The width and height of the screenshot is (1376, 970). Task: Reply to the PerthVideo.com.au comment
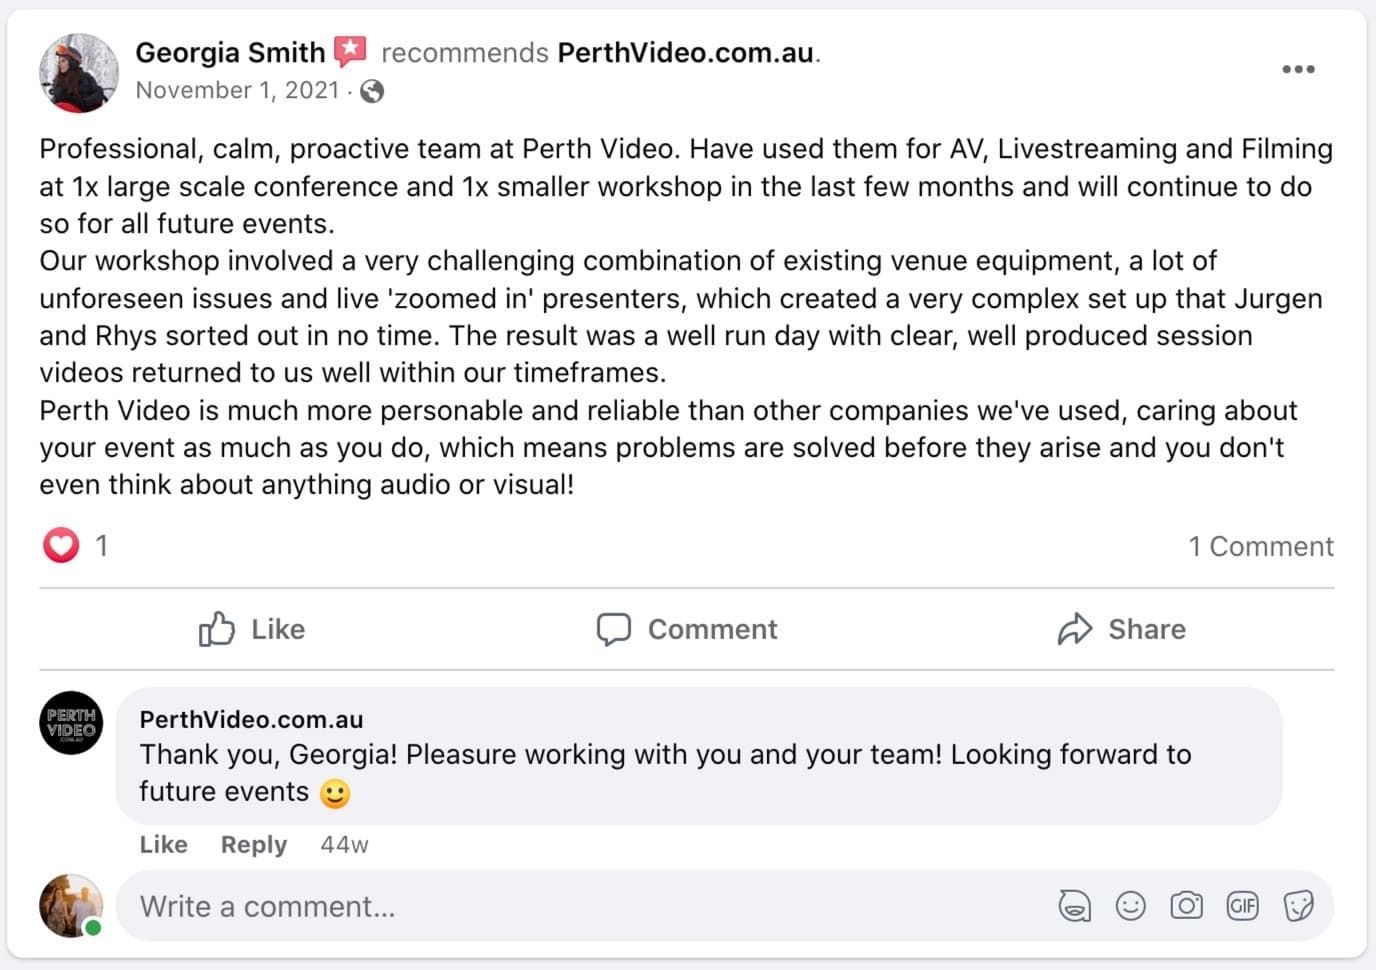click(253, 845)
